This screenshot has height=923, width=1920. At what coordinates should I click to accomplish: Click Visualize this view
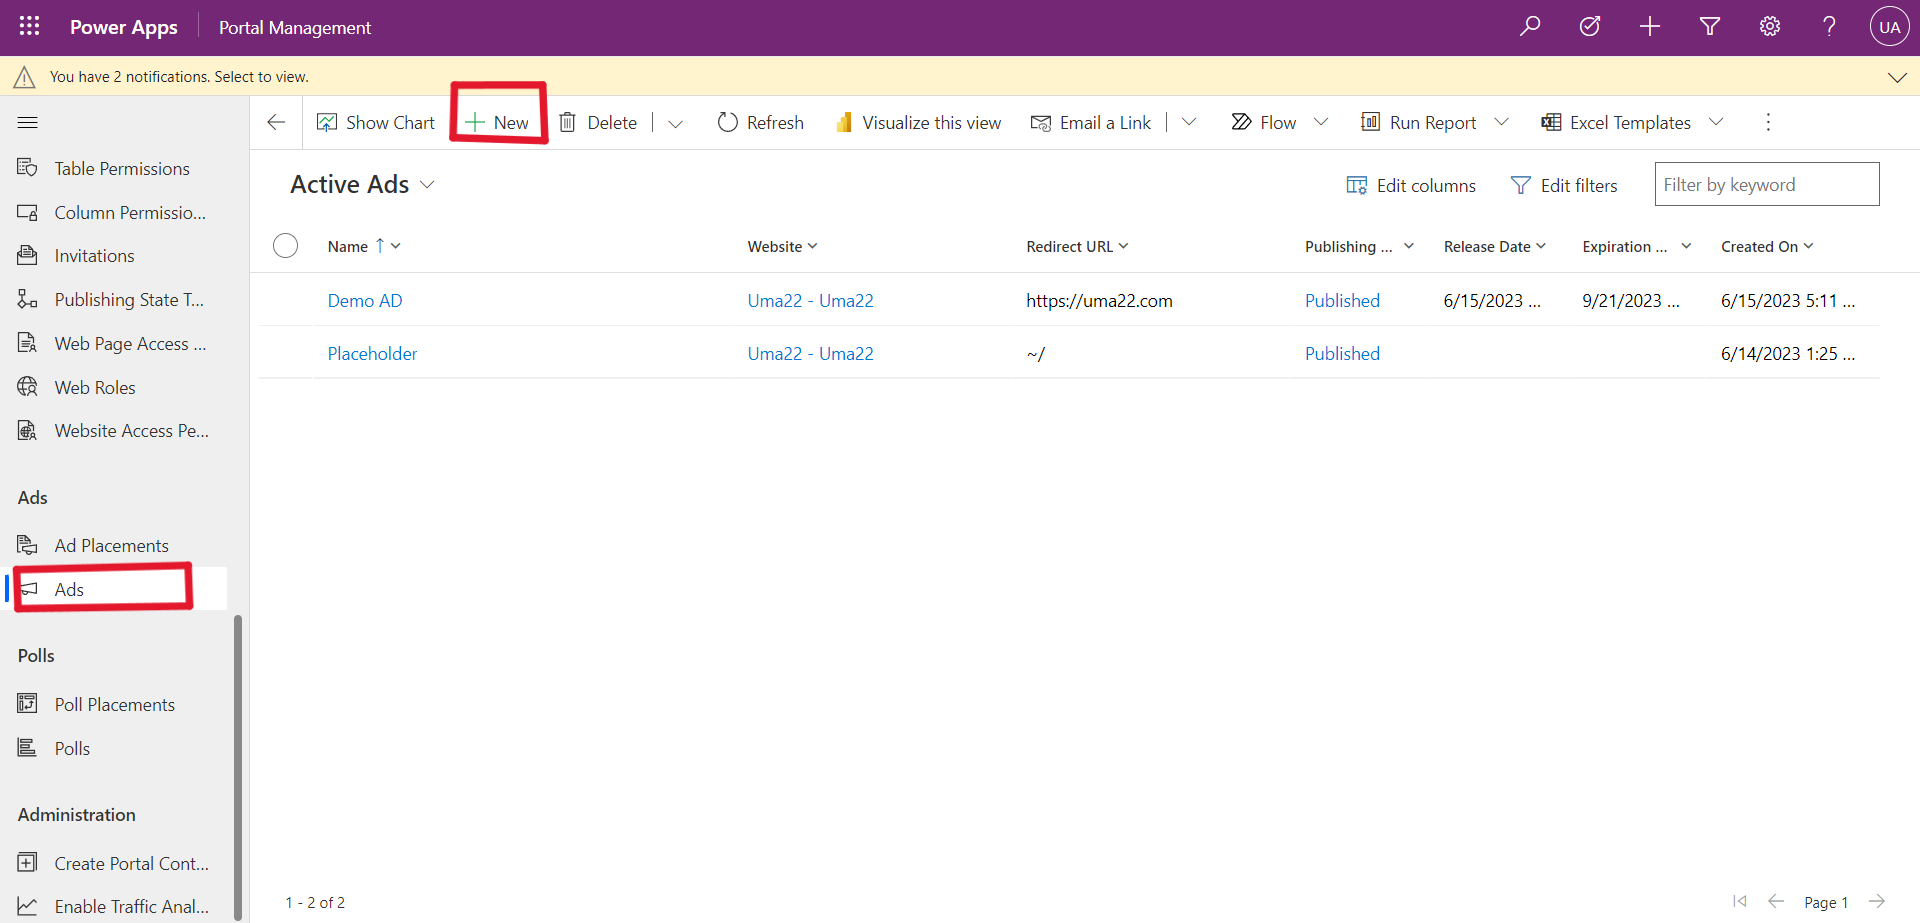(918, 122)
